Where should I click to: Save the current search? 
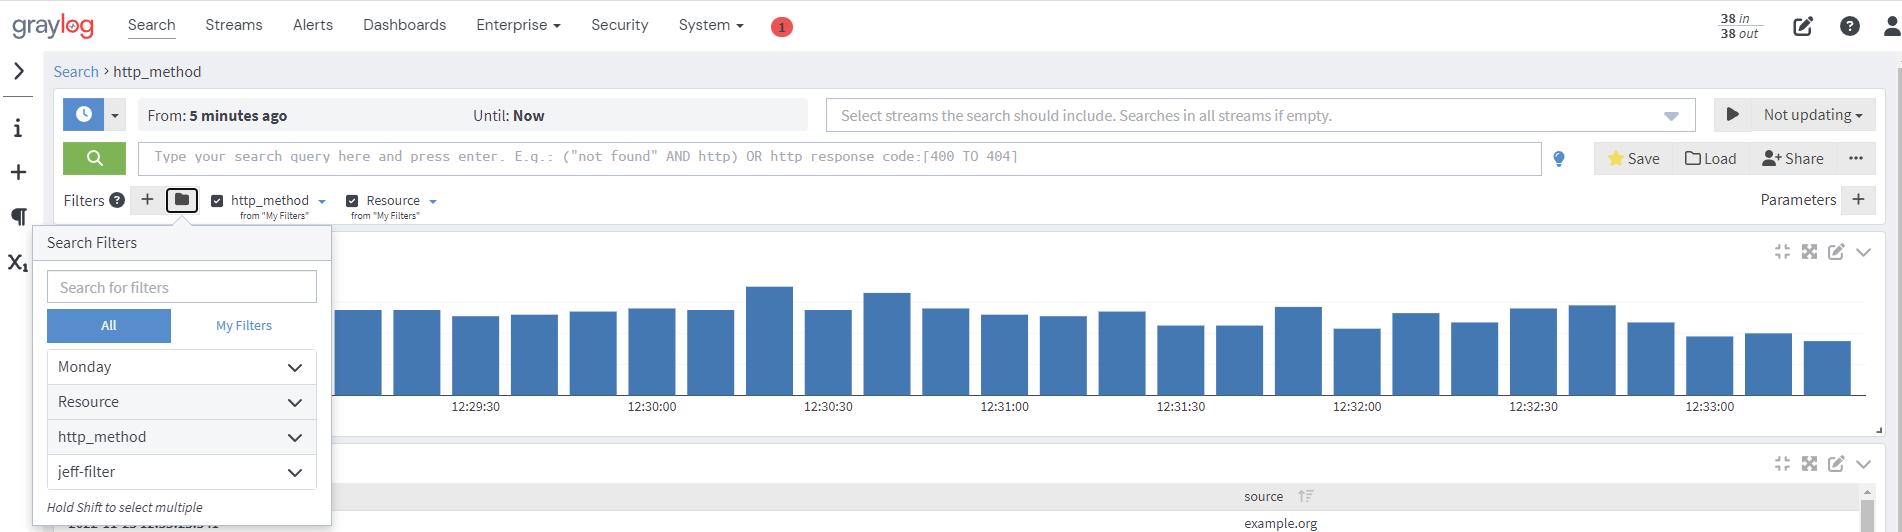pos(1634,158)
